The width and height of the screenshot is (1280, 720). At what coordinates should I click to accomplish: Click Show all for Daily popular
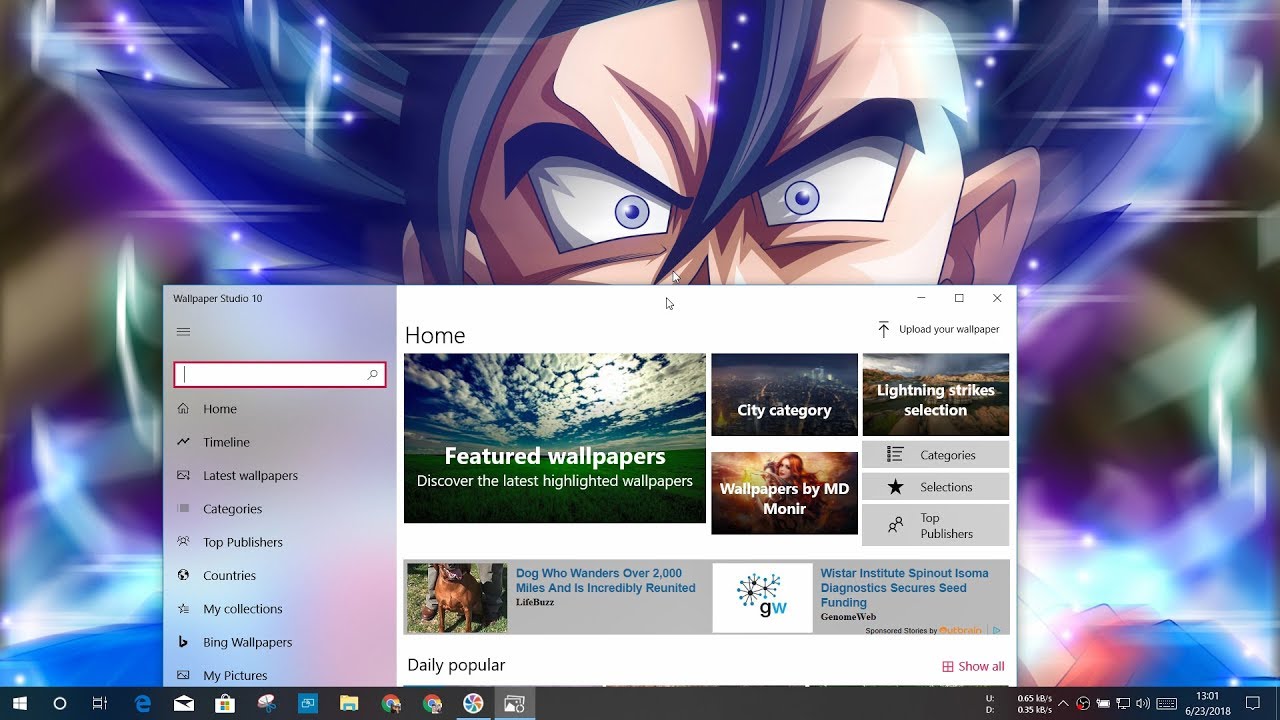click(973, 666)
